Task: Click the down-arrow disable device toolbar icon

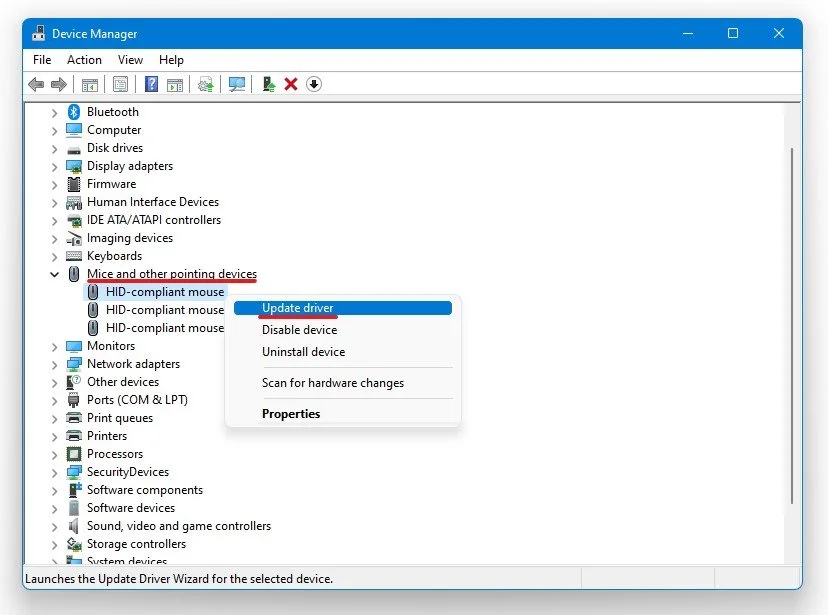Action: pyautogui.click(x=314, y=84)
